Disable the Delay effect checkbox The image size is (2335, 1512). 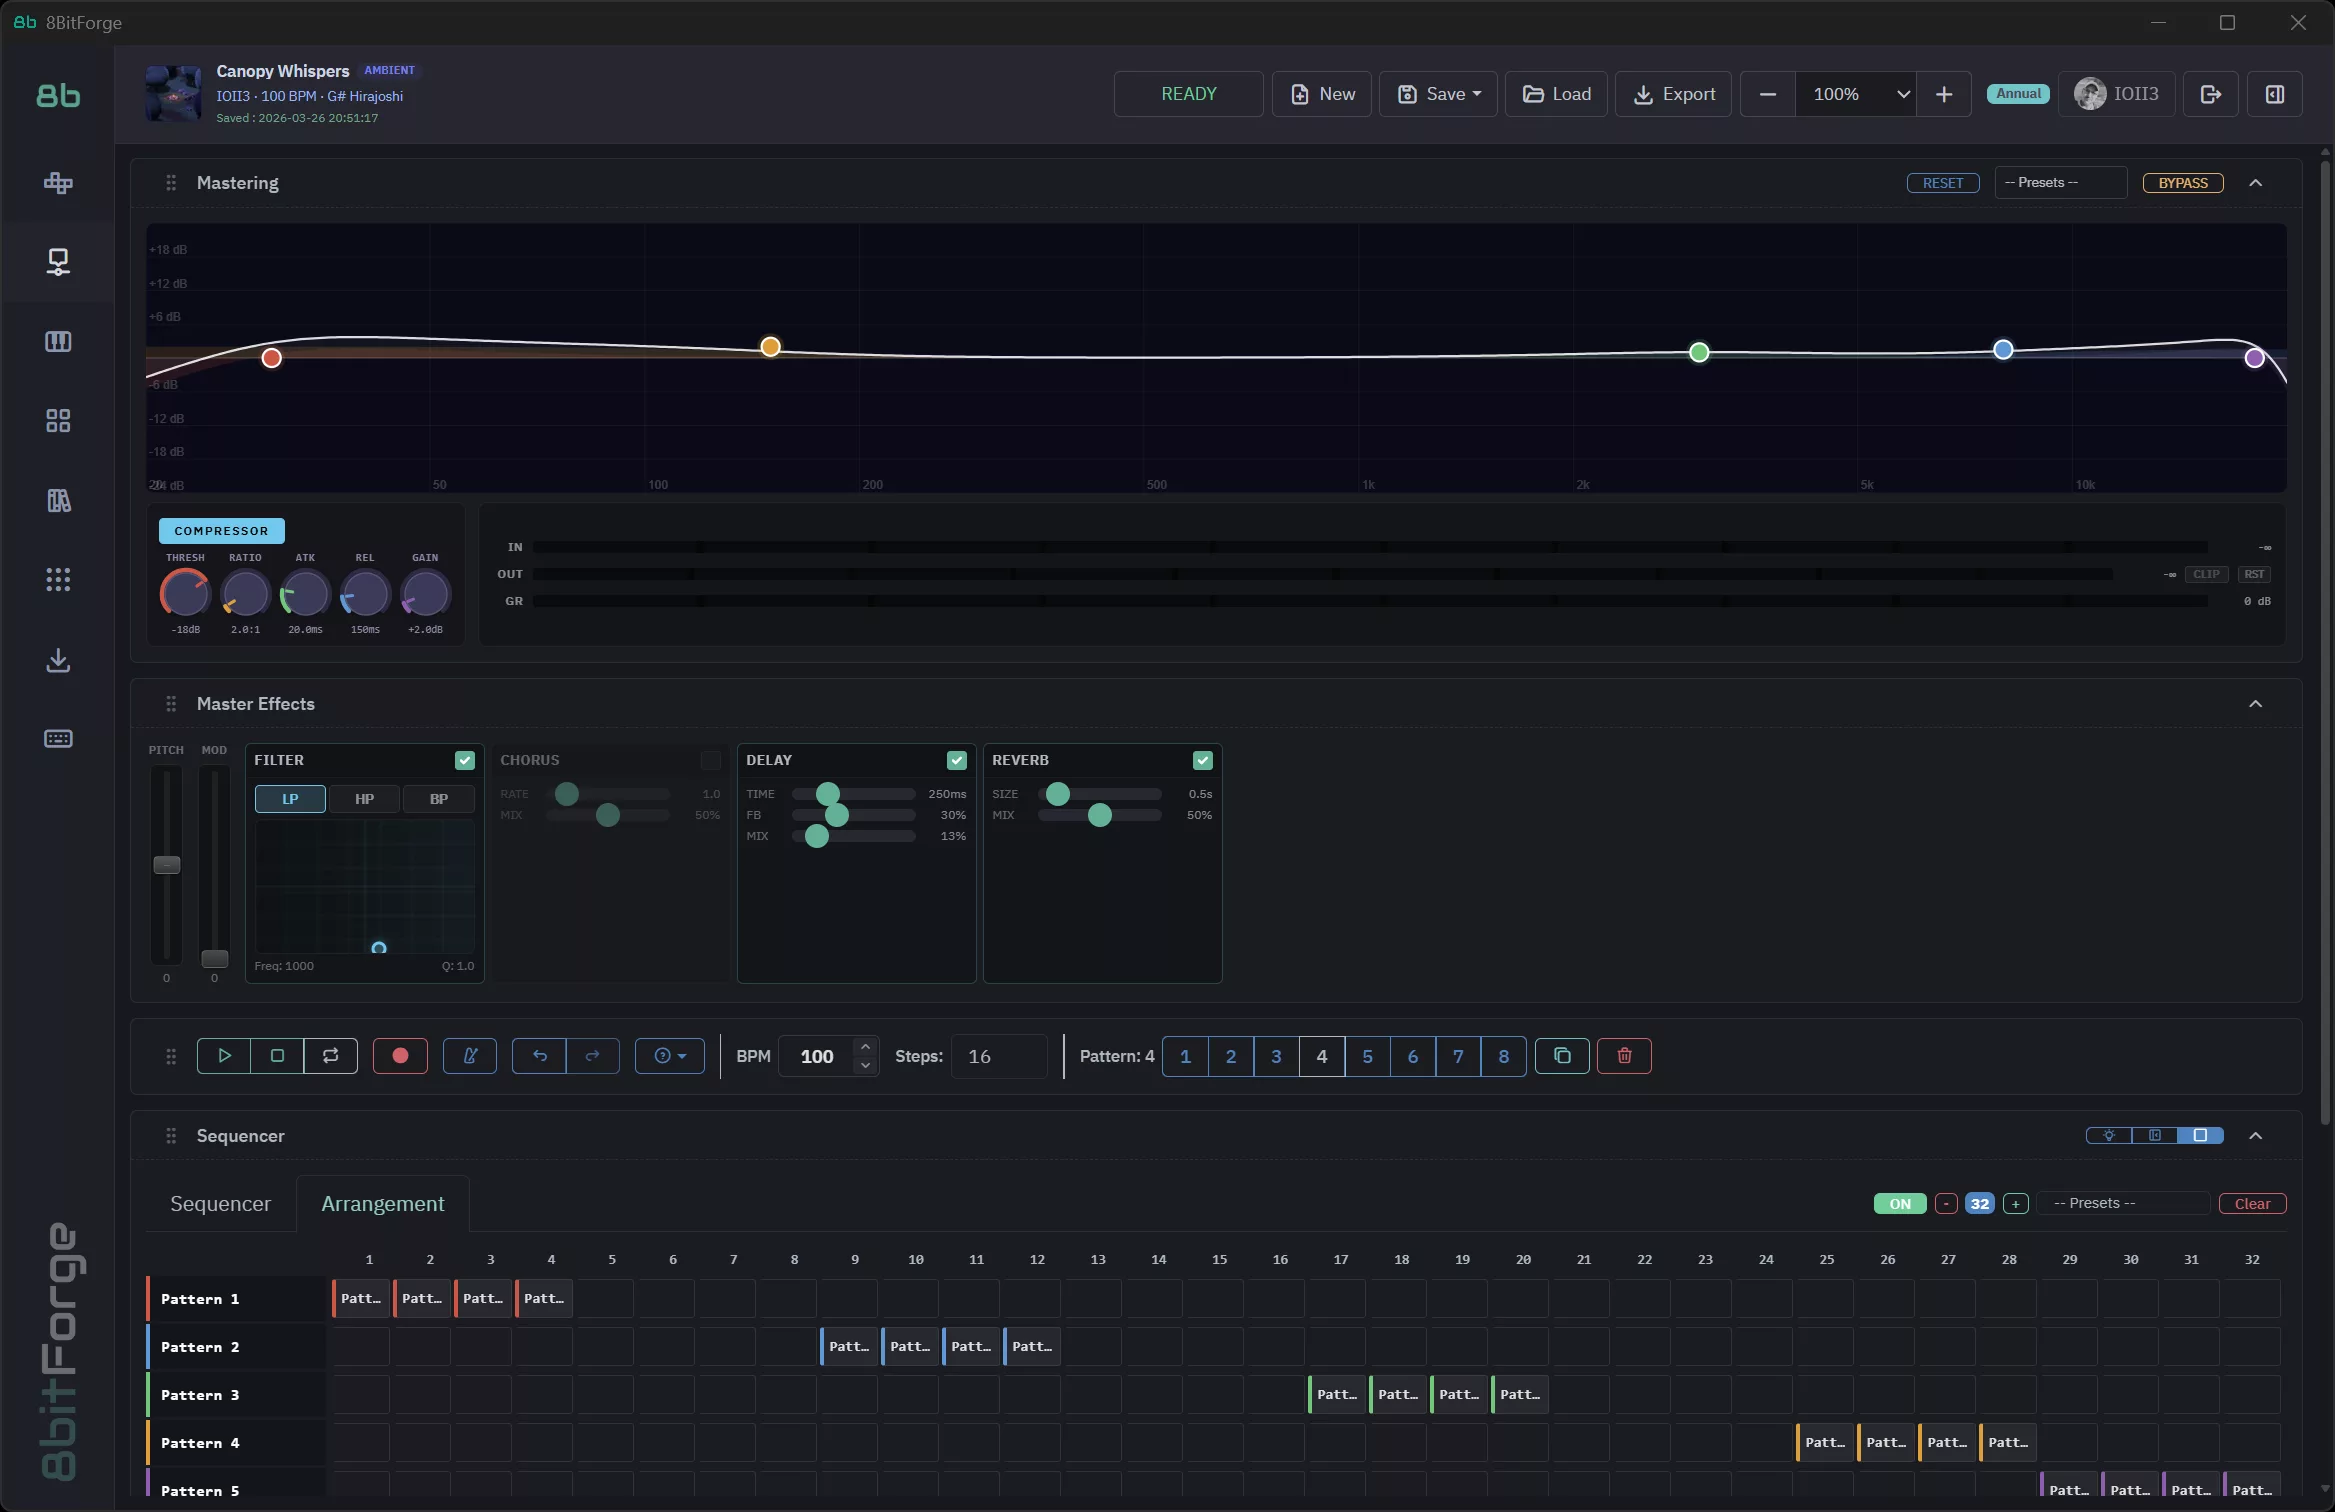tap(956, 760)
